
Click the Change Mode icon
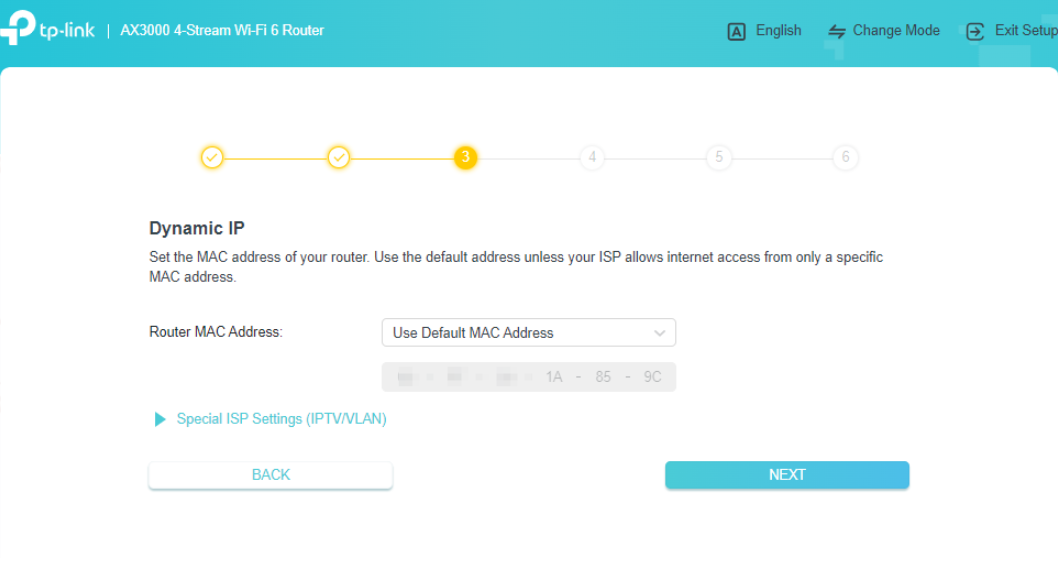coord(835,31)
